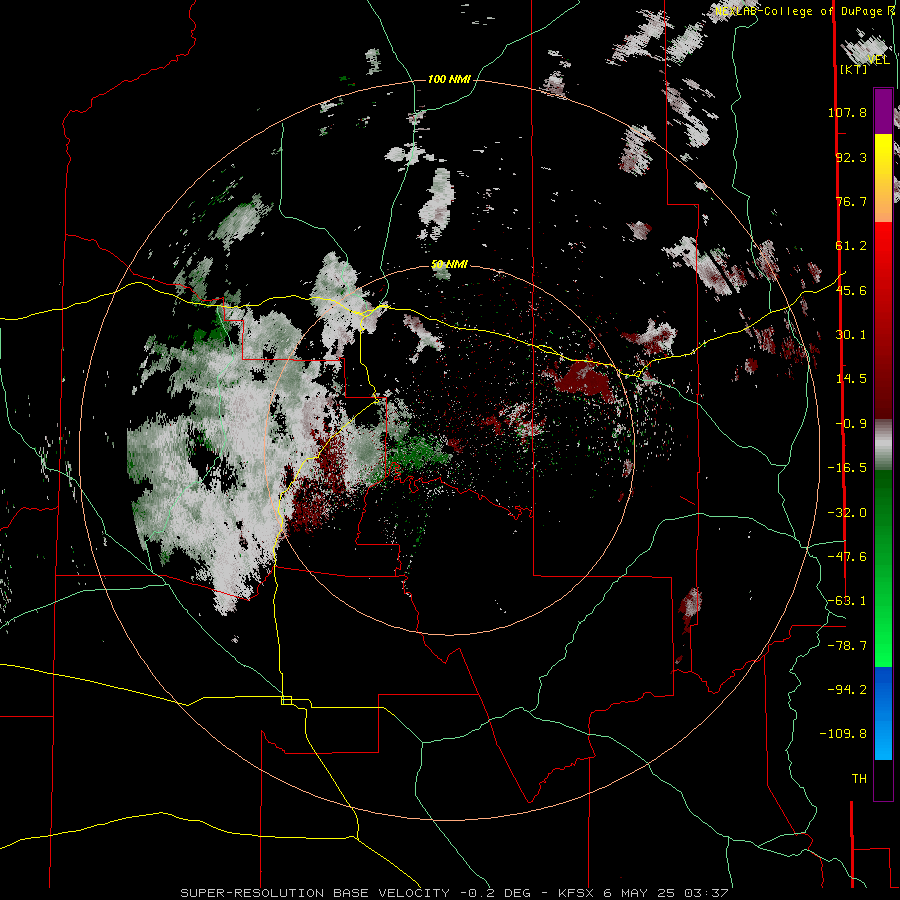900x900 pixels.
Task: Select the 45.6 value on velocity scale
Action: [x=851, y=290]
